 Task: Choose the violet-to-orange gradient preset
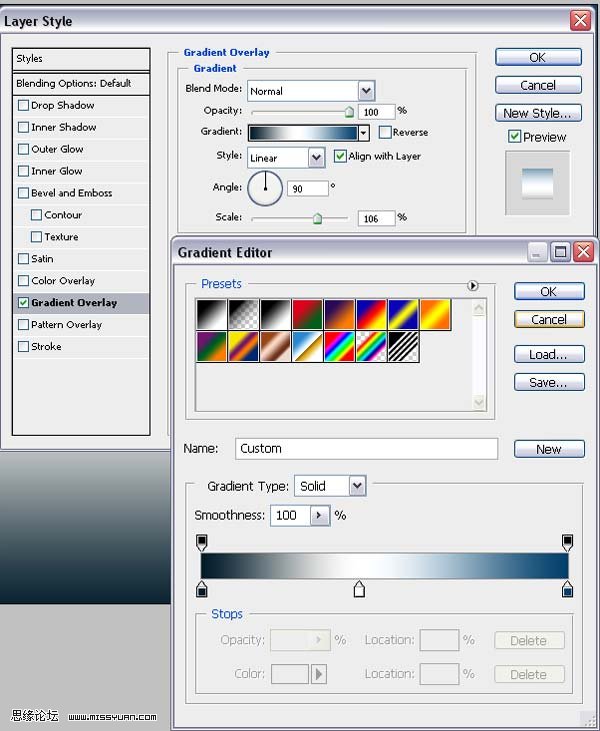(x=339, y=315)
